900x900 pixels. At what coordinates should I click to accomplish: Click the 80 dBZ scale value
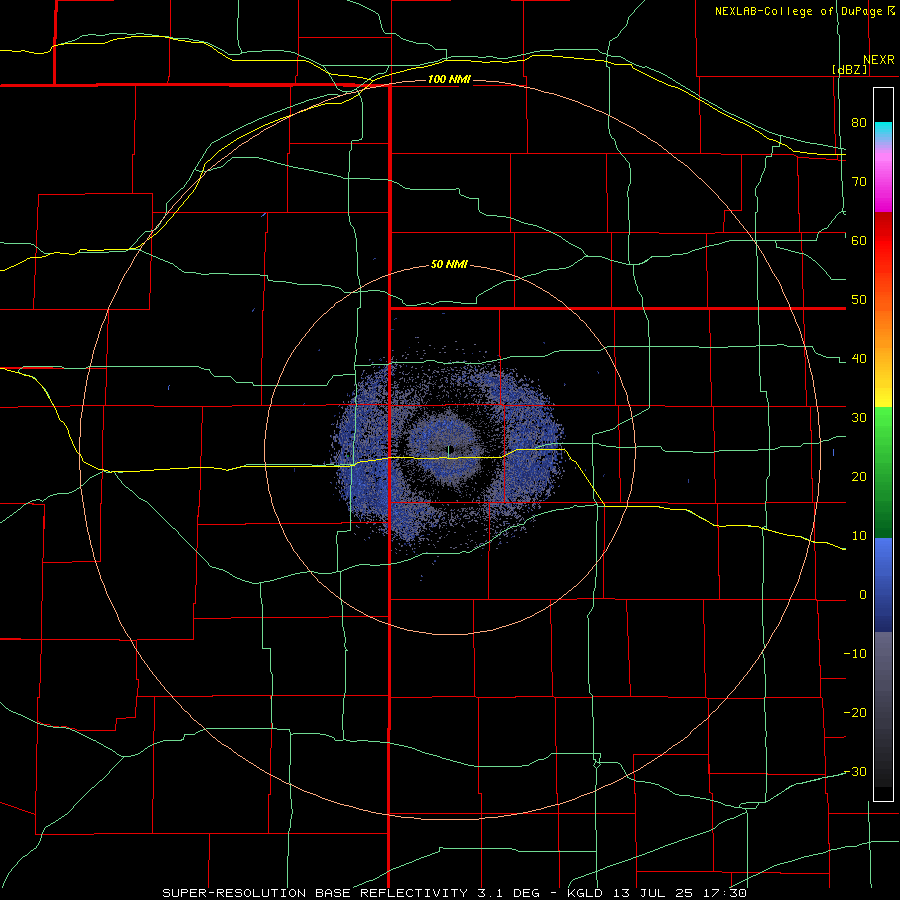(x=859, y=122)
